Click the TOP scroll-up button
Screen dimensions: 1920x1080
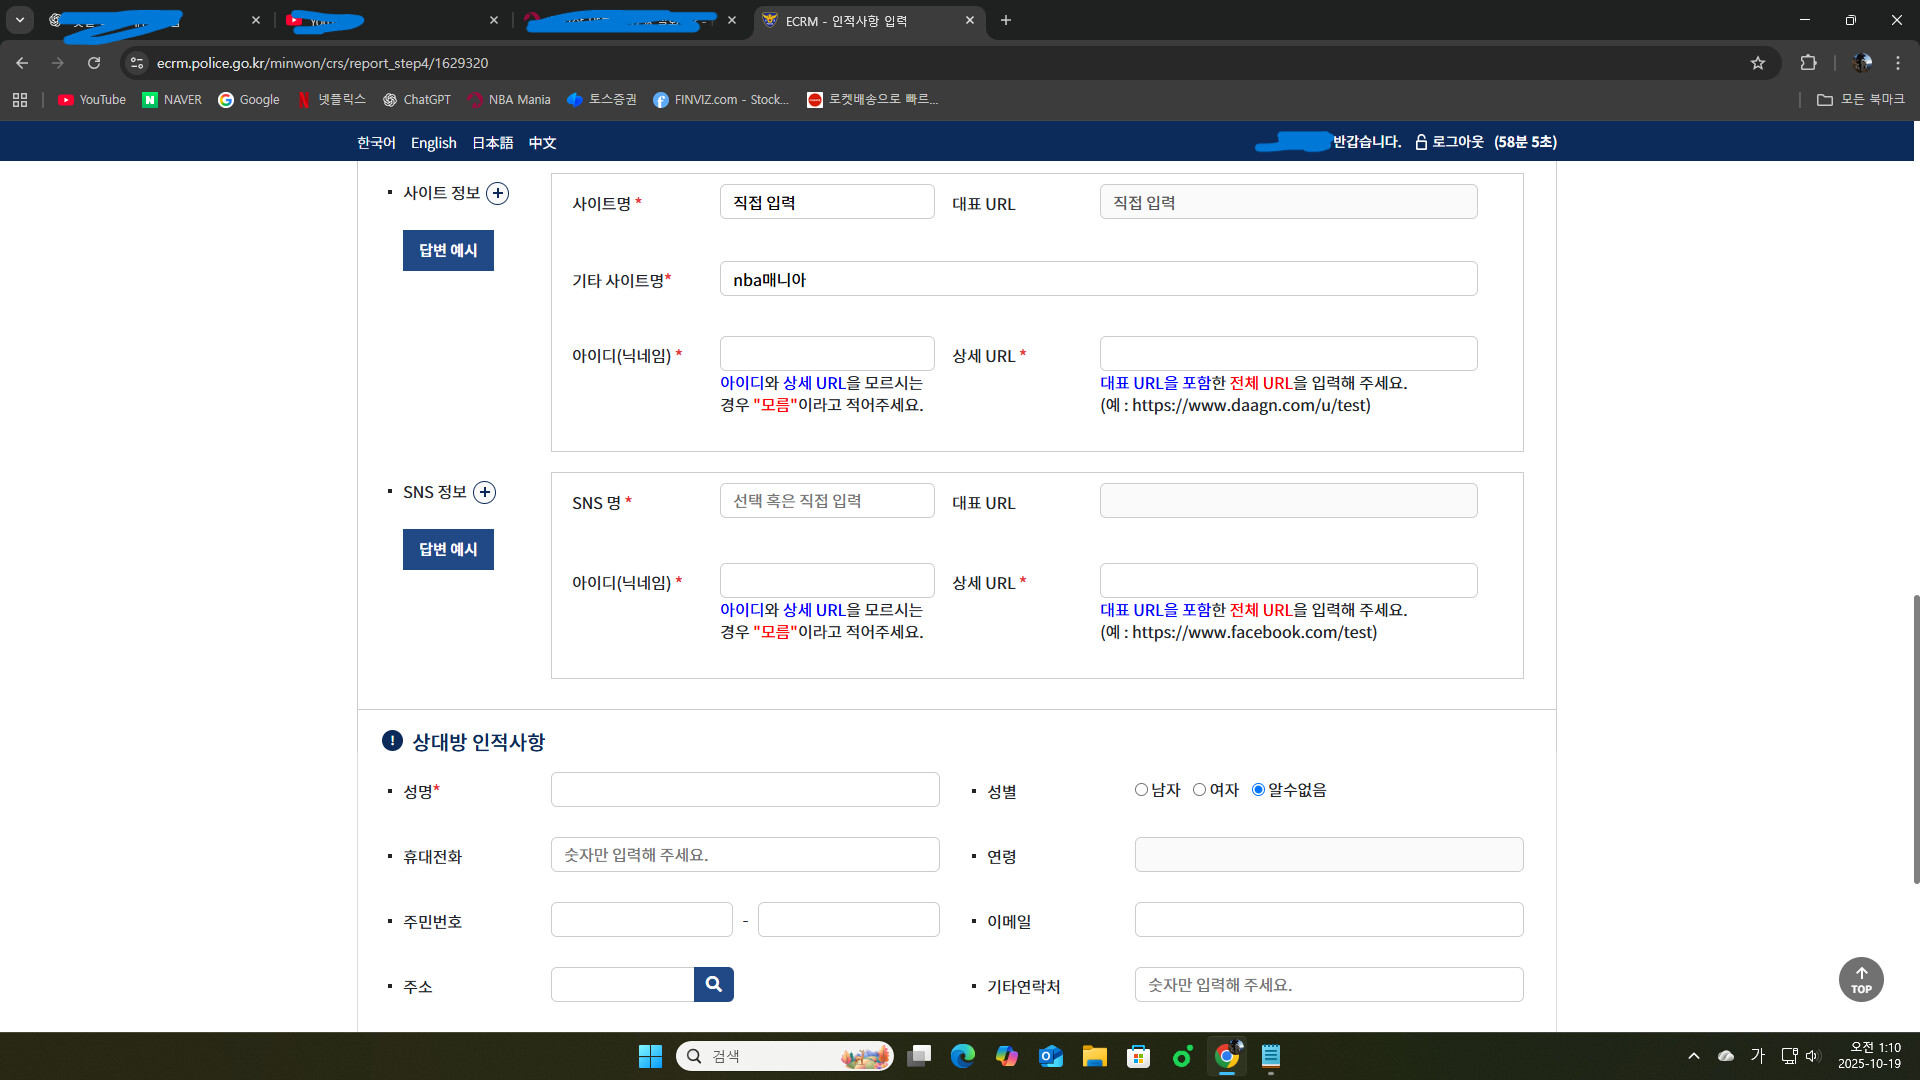[x=1860, y=979]
